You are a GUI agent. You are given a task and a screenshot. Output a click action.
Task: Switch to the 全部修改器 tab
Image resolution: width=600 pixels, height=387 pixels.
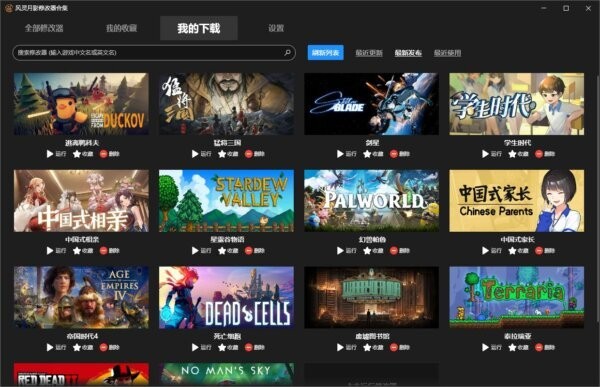[44, 28]
